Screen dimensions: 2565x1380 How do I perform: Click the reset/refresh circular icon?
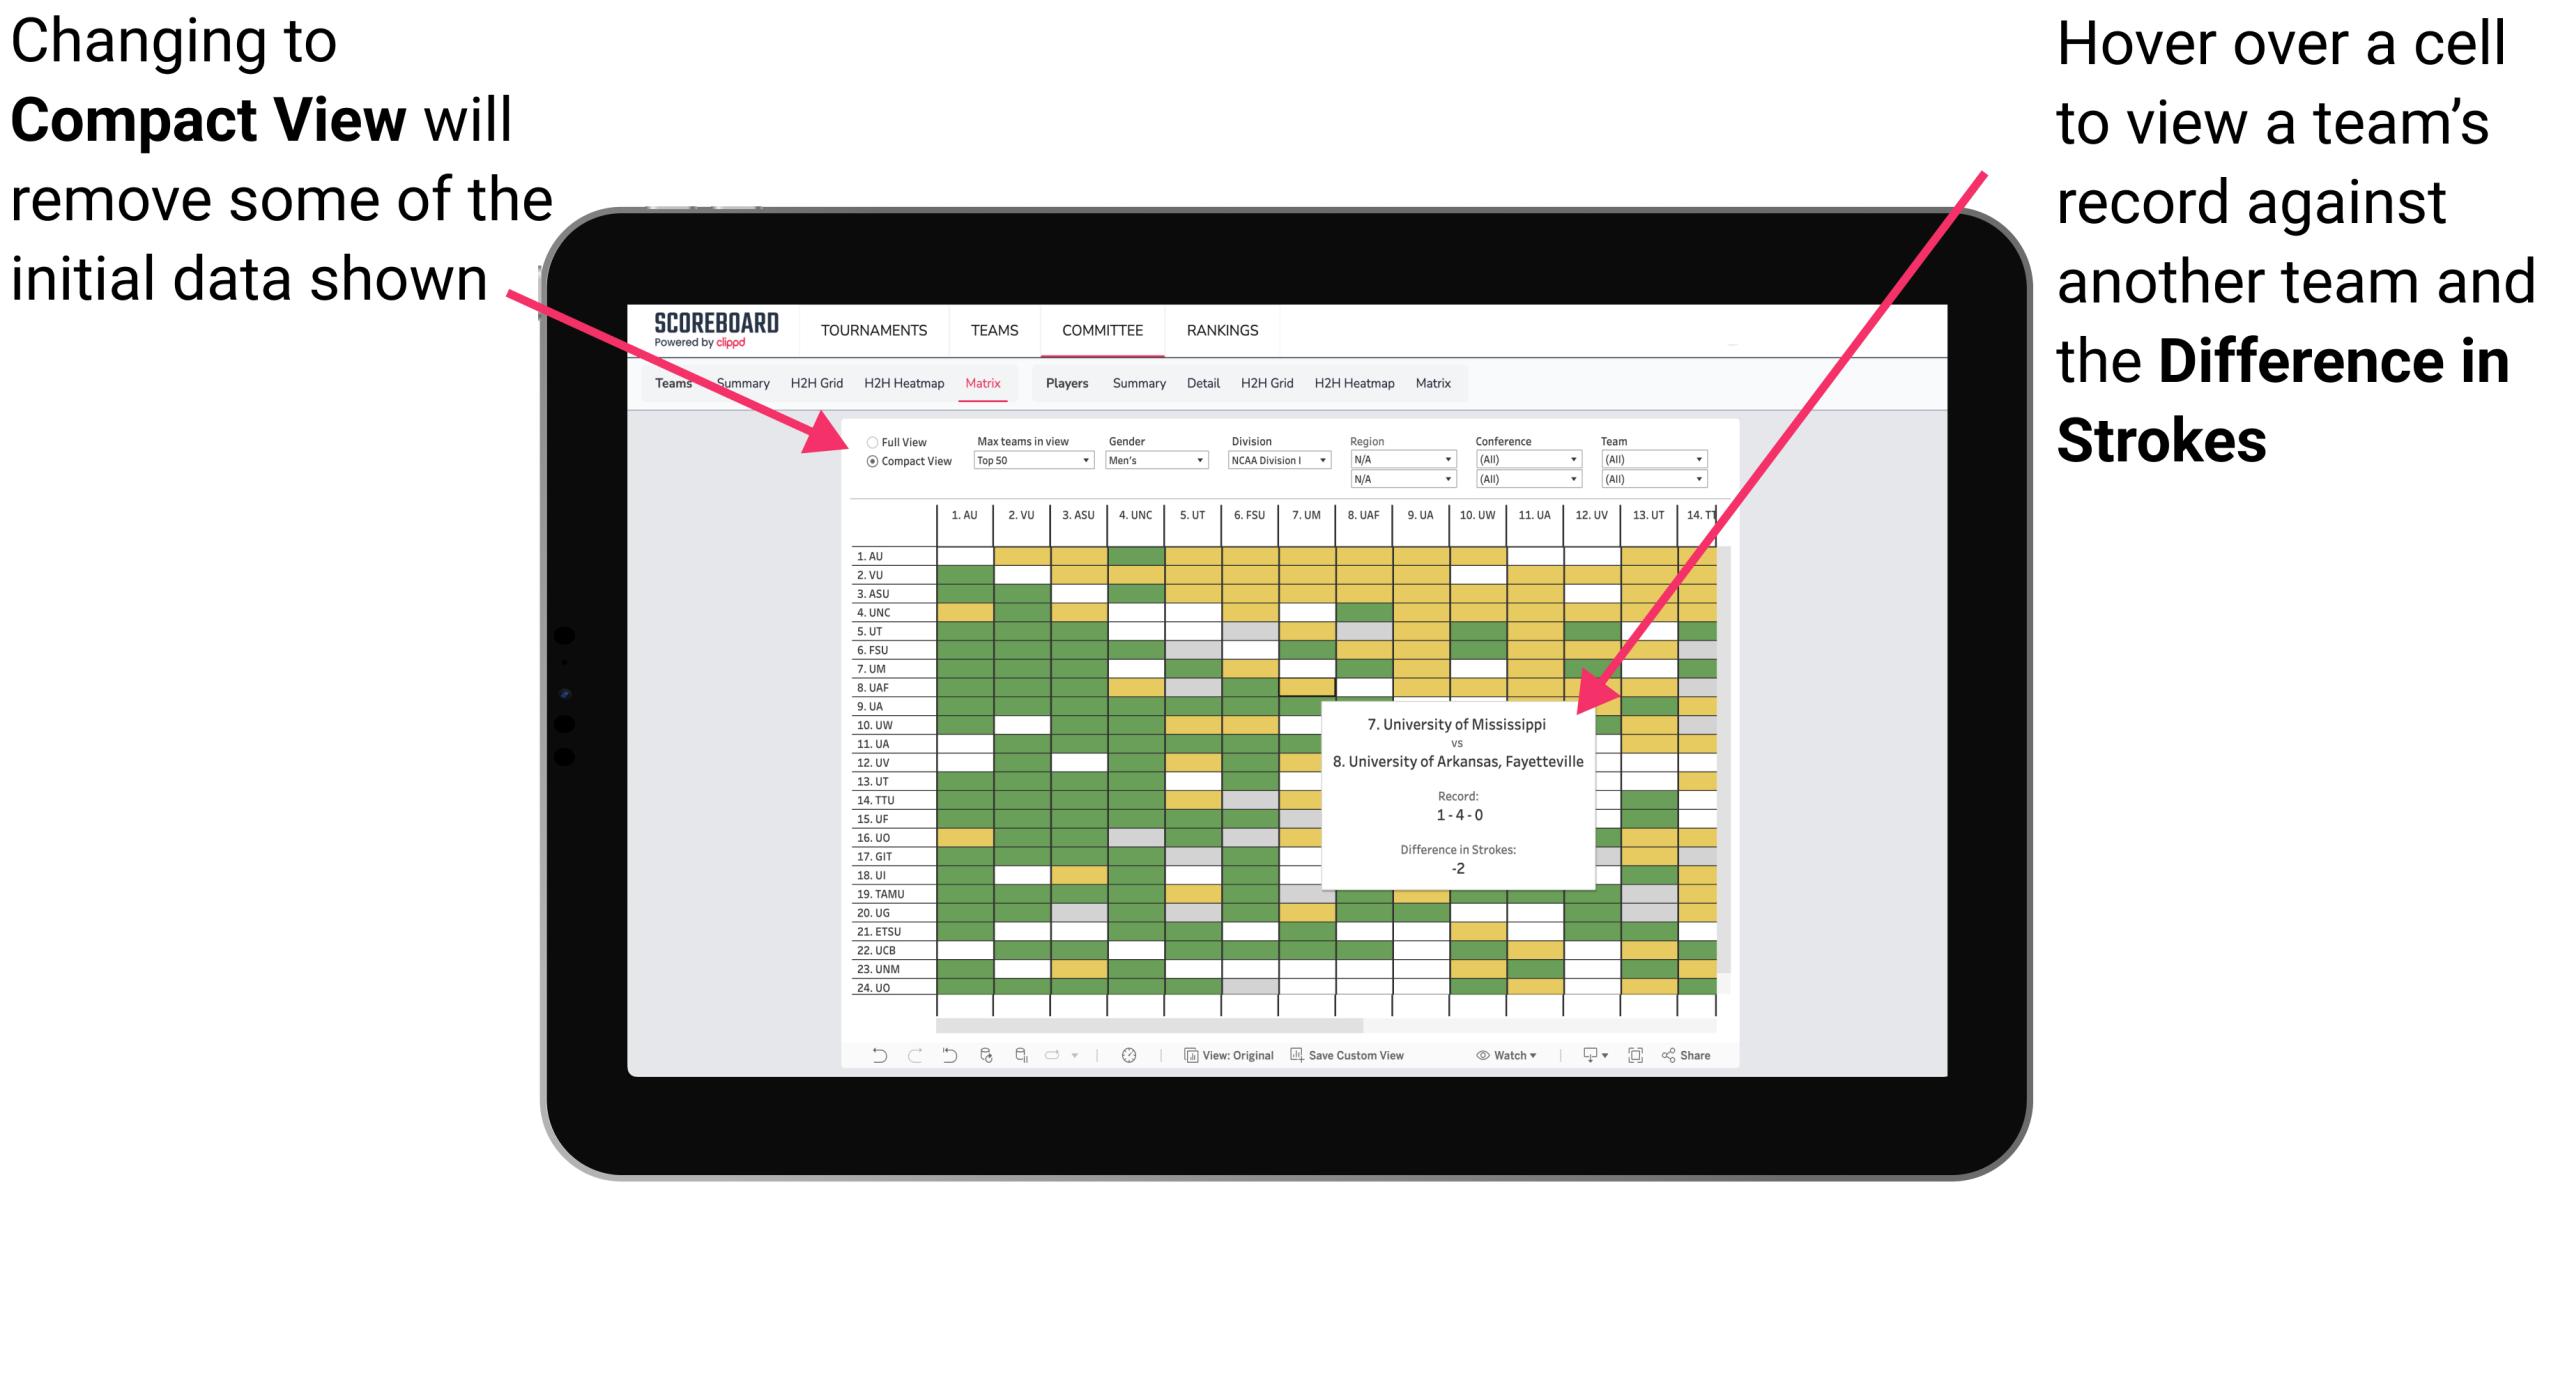[x=985, y=1062]
